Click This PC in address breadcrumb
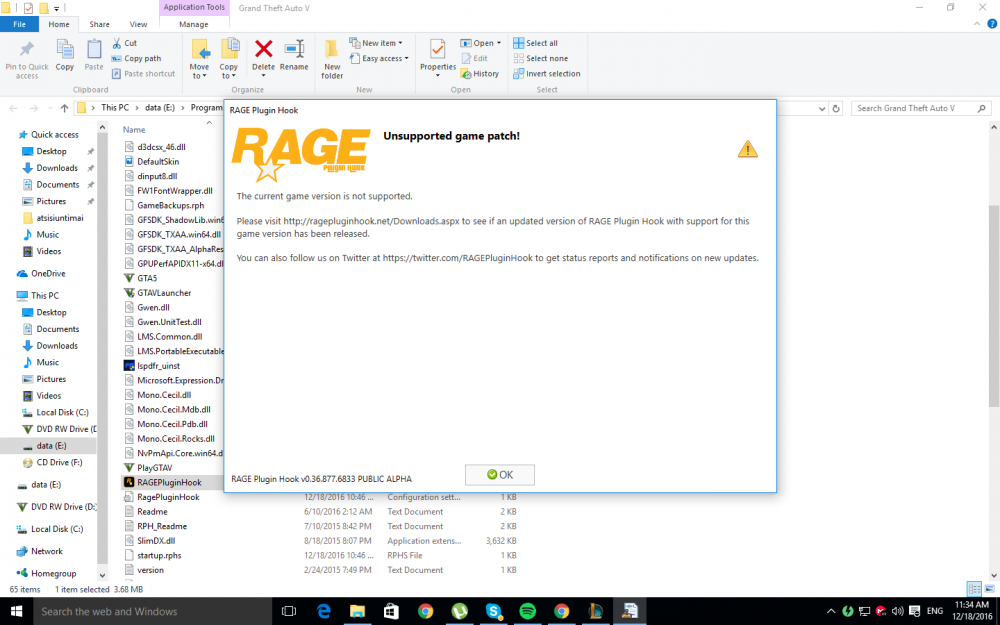1000x625 pixels. (115, 108)
